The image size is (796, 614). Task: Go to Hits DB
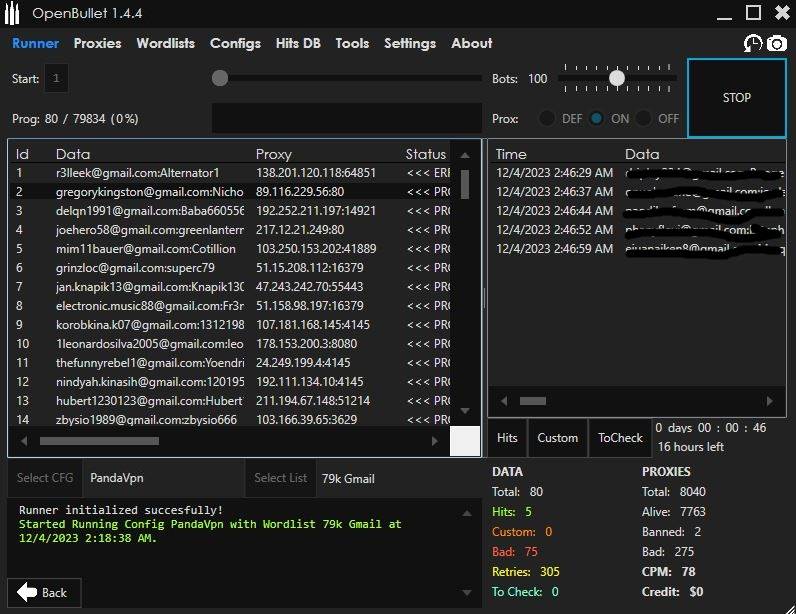298,43
